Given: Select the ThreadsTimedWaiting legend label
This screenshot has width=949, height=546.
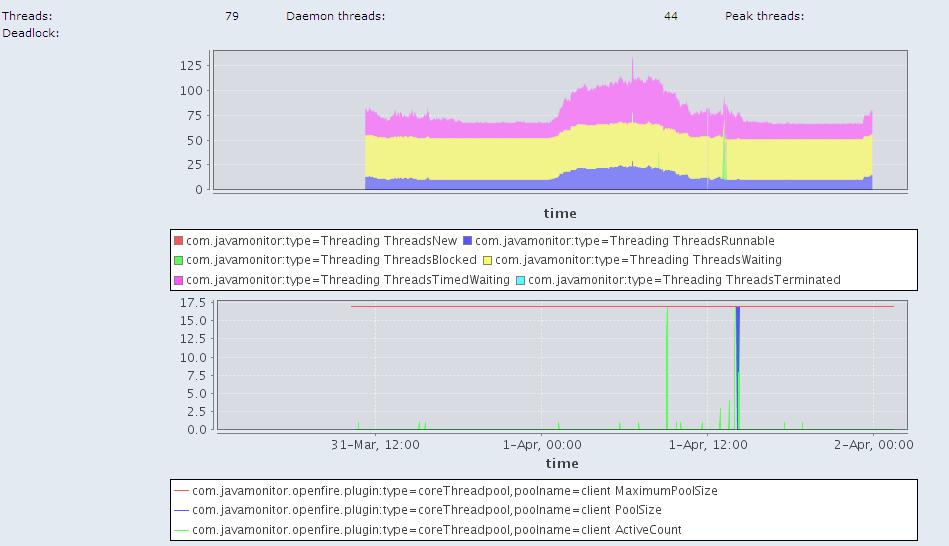Looking at the screenshot, I should 347,280.
